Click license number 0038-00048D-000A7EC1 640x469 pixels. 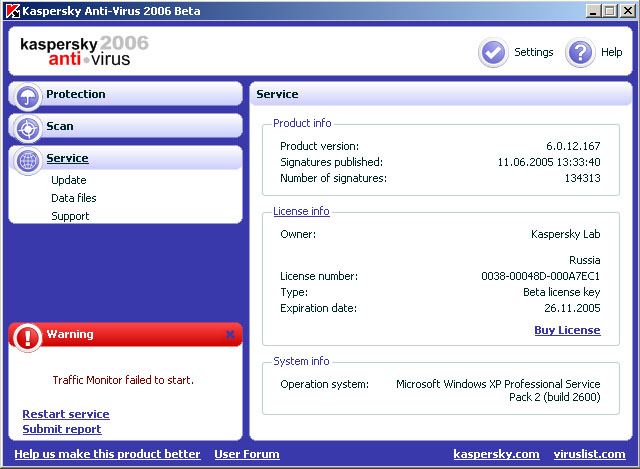(x=540, y=276)
